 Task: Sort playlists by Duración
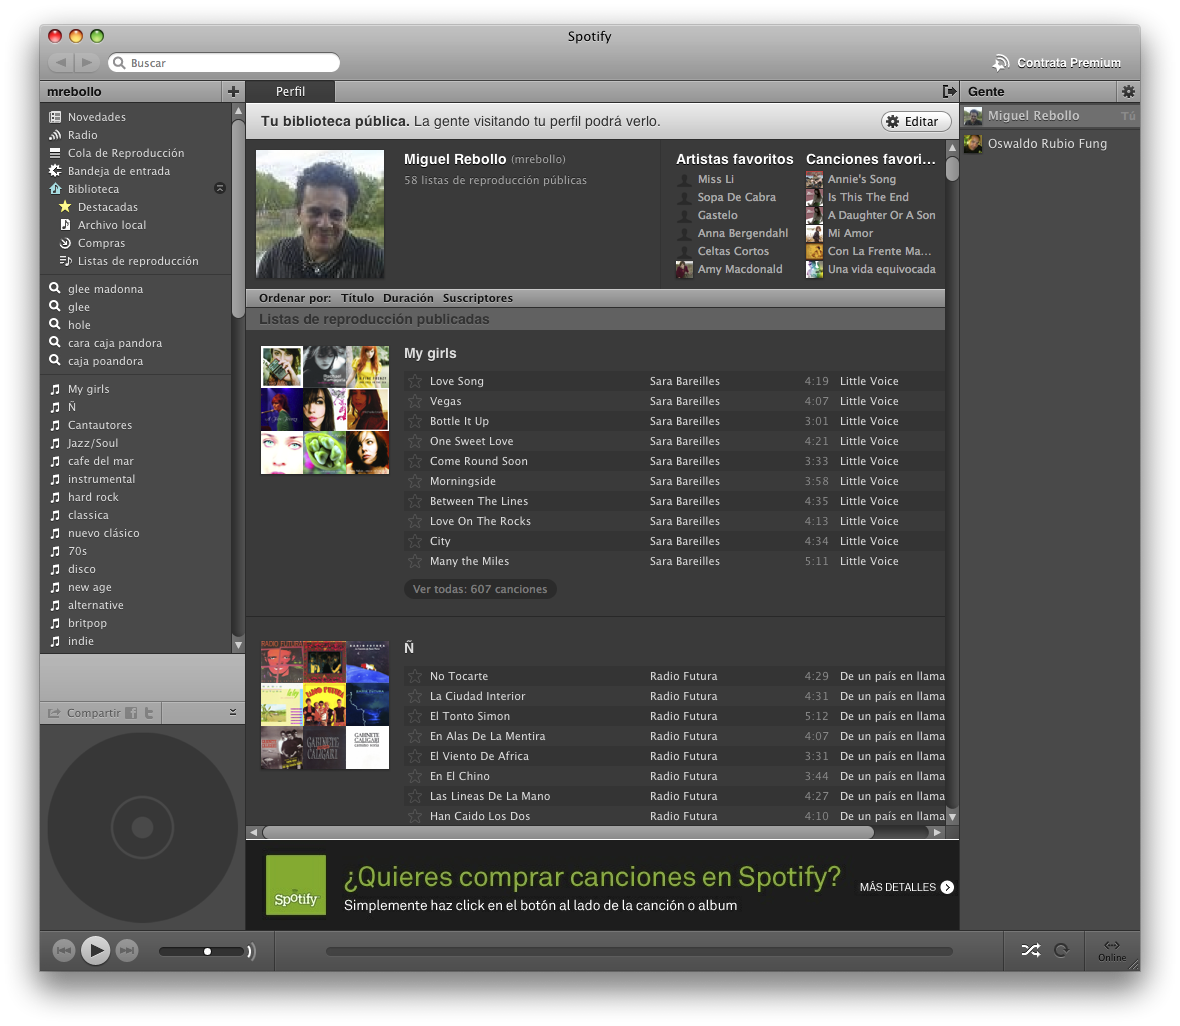point(408,298)
